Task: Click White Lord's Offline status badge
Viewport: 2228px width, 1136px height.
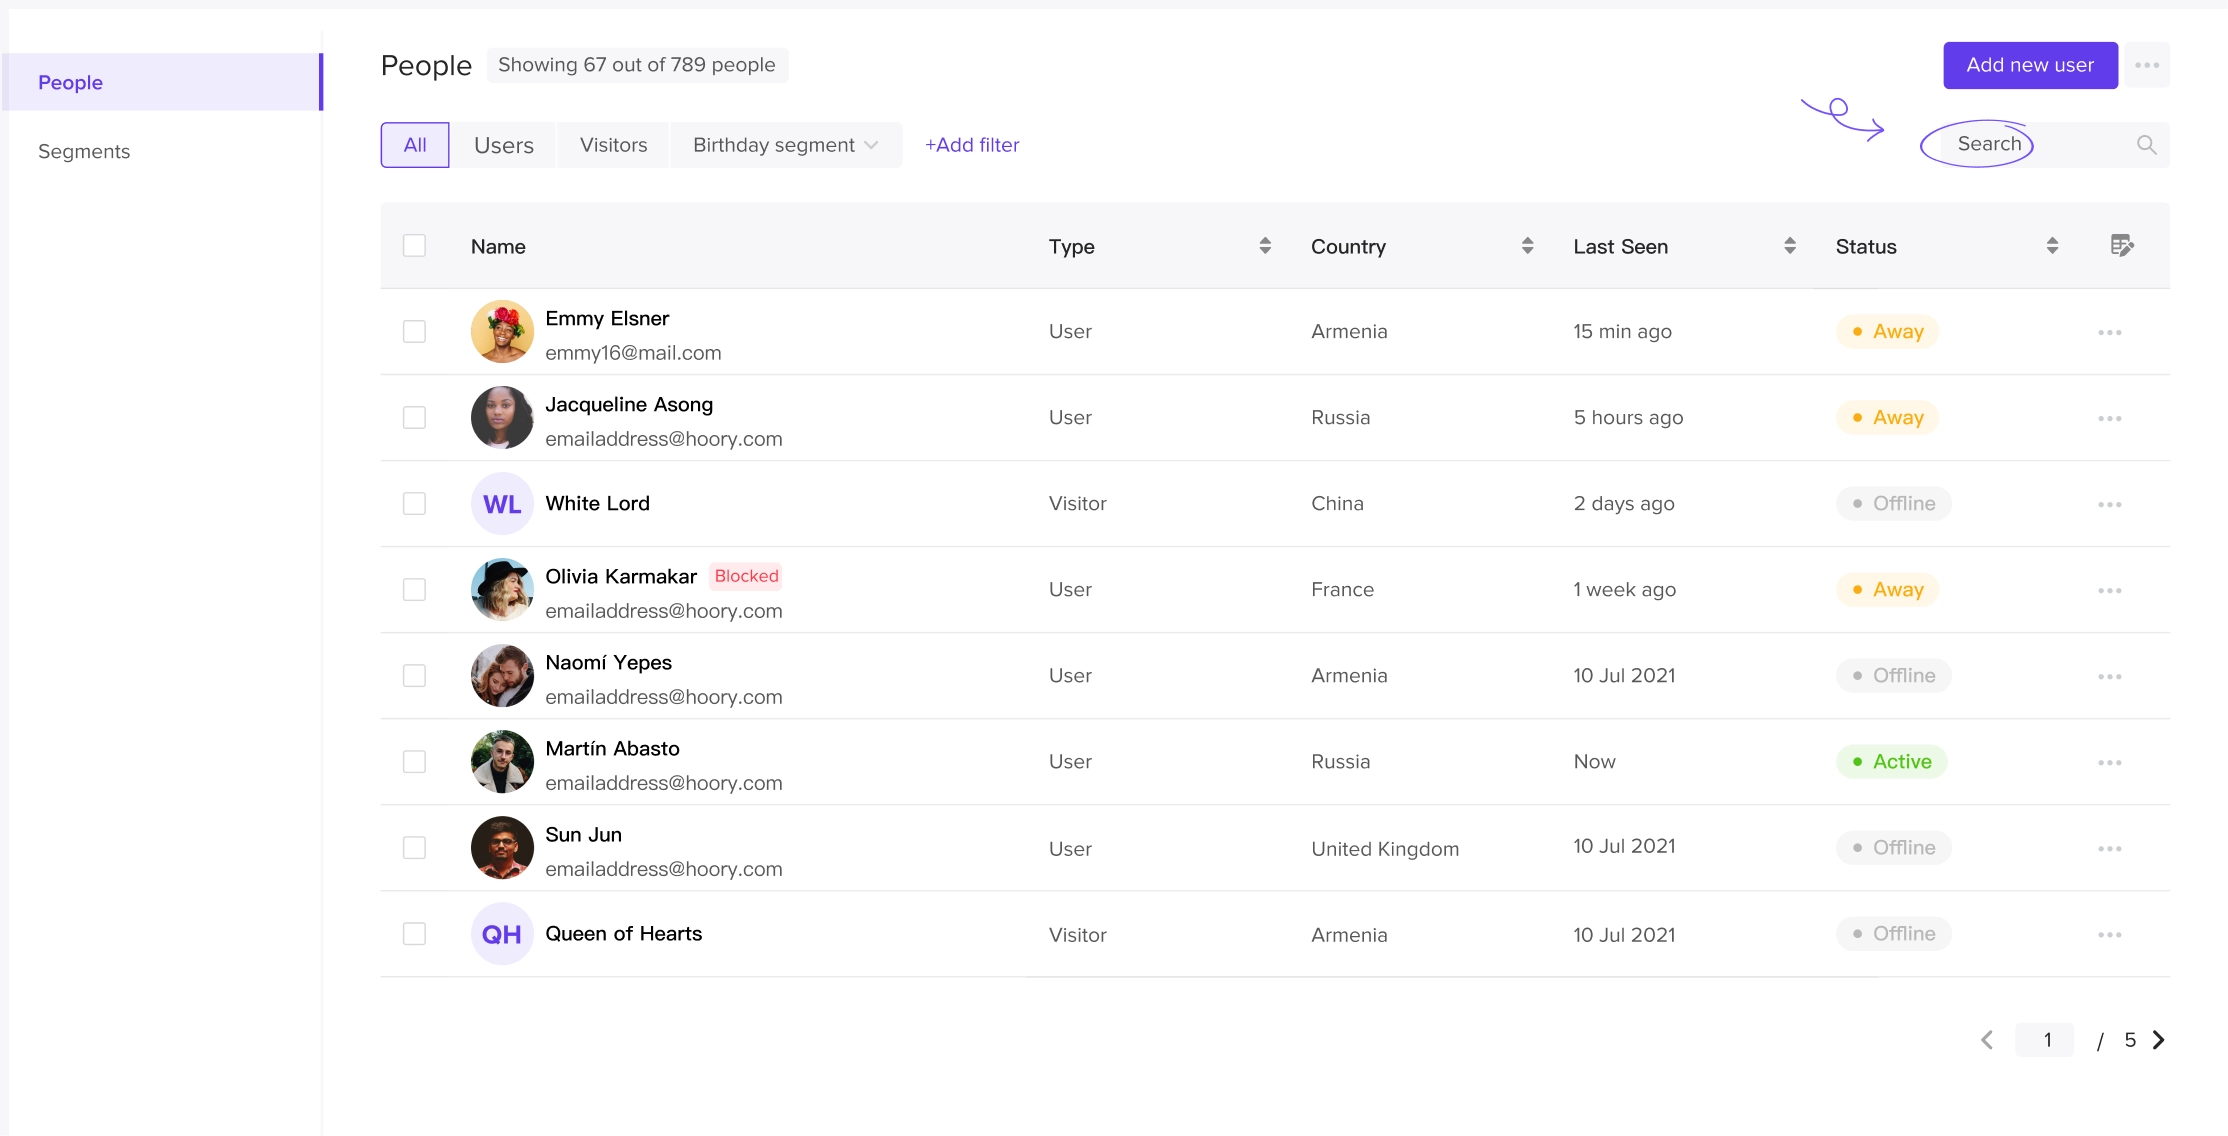Action: (x=1893, y=504)
